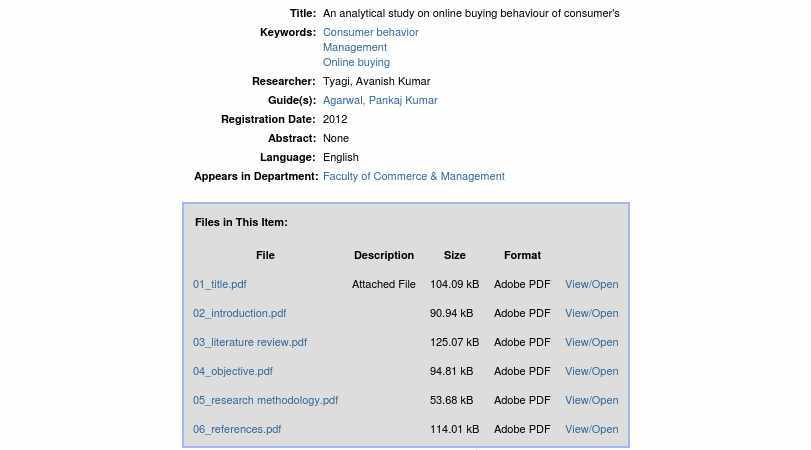Click View/Open for 02_introduction.pdf
The width and height of the screenshot is (811, 450).
[591, 313]
